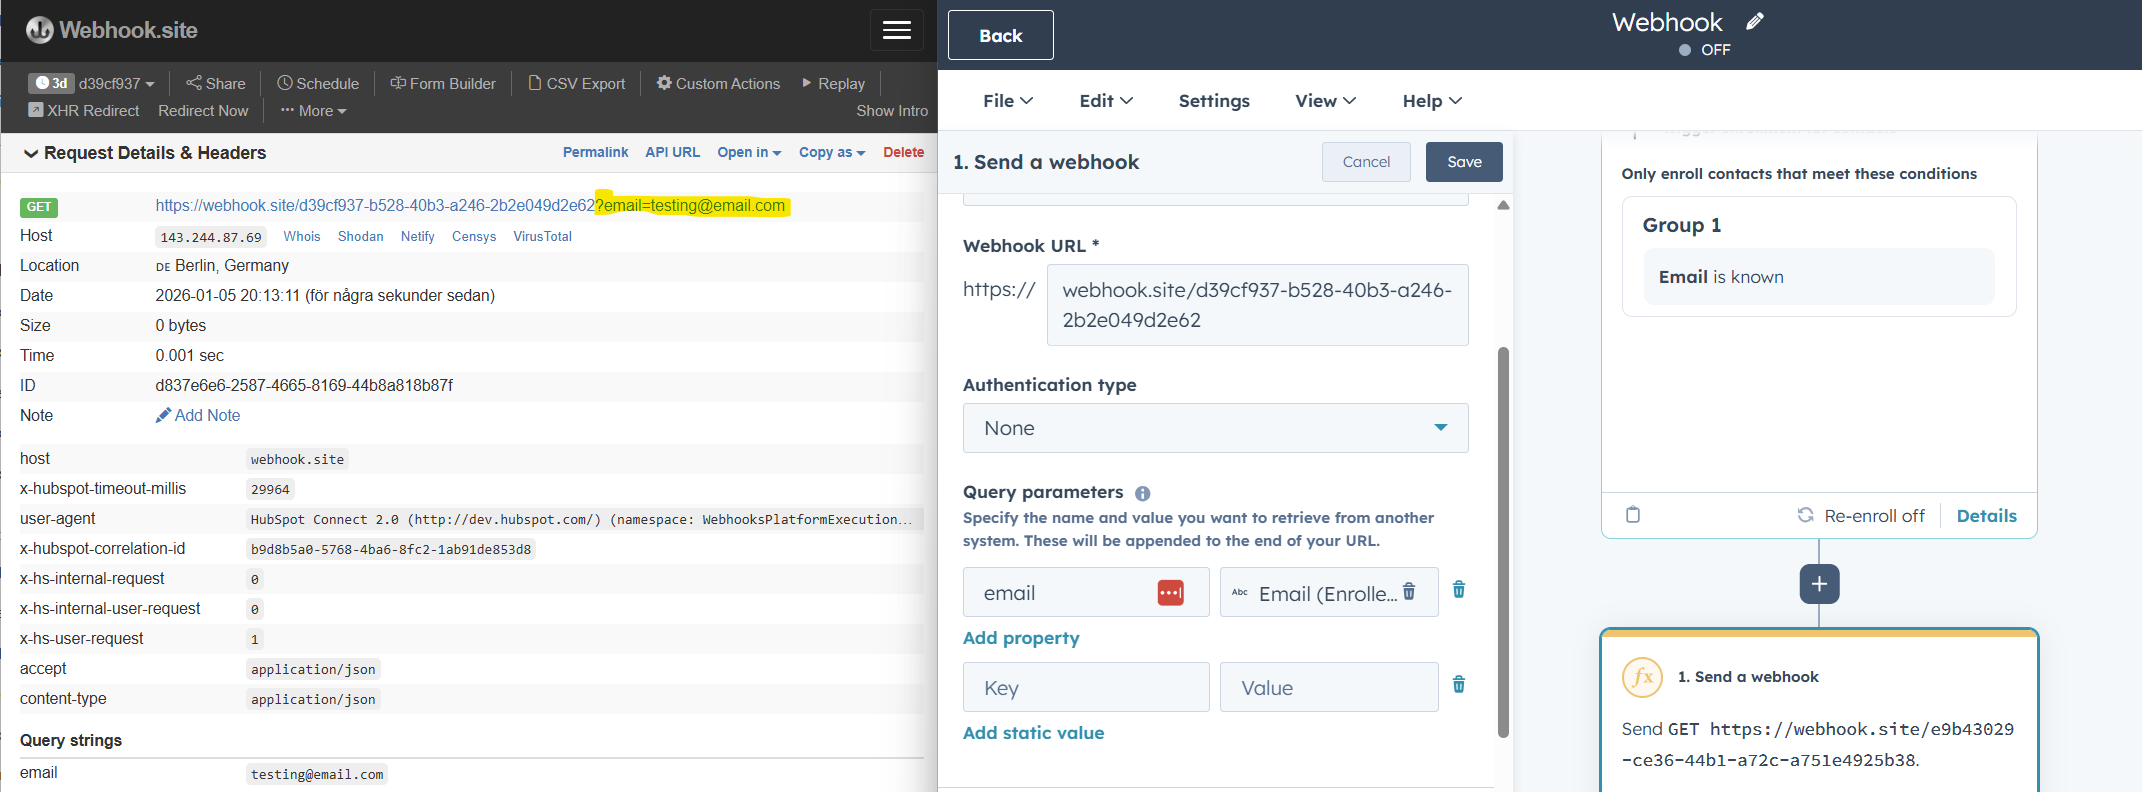
Task: Open Schedule in Webhook.site toolbar
Action: tap(318, 84)
